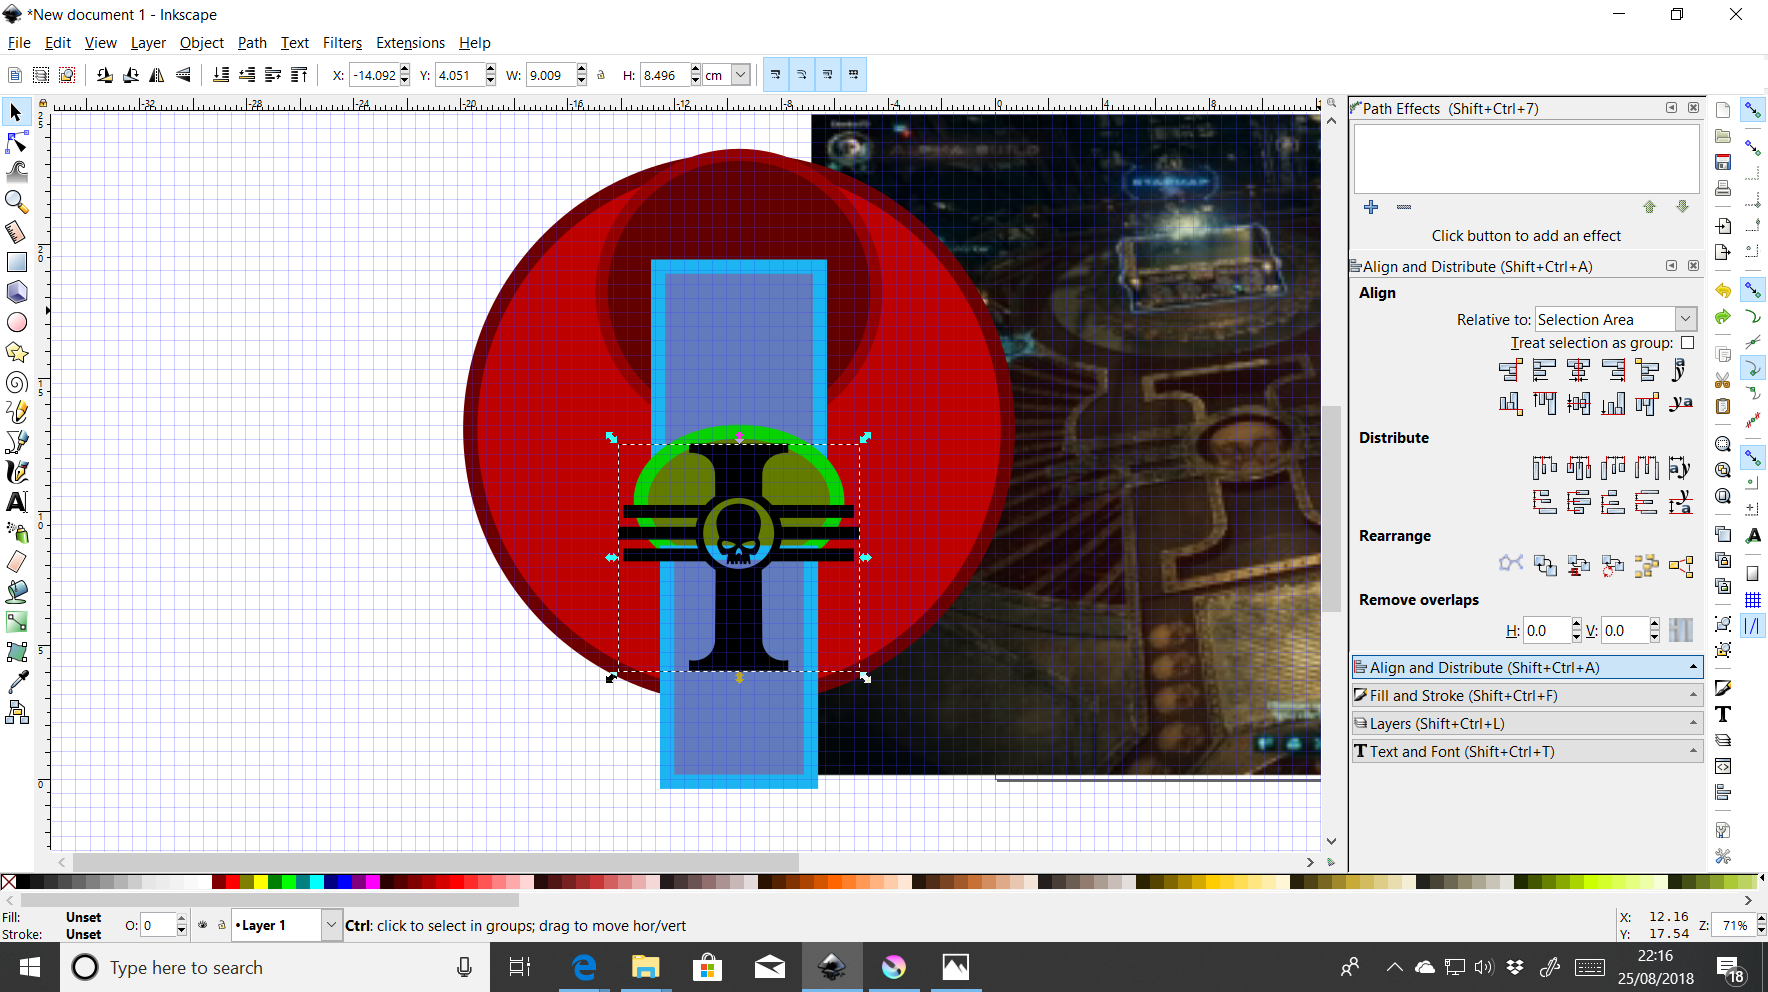Open the Layer menu
The width and height of the screenshot is (1768, 992).
(148, 43)
